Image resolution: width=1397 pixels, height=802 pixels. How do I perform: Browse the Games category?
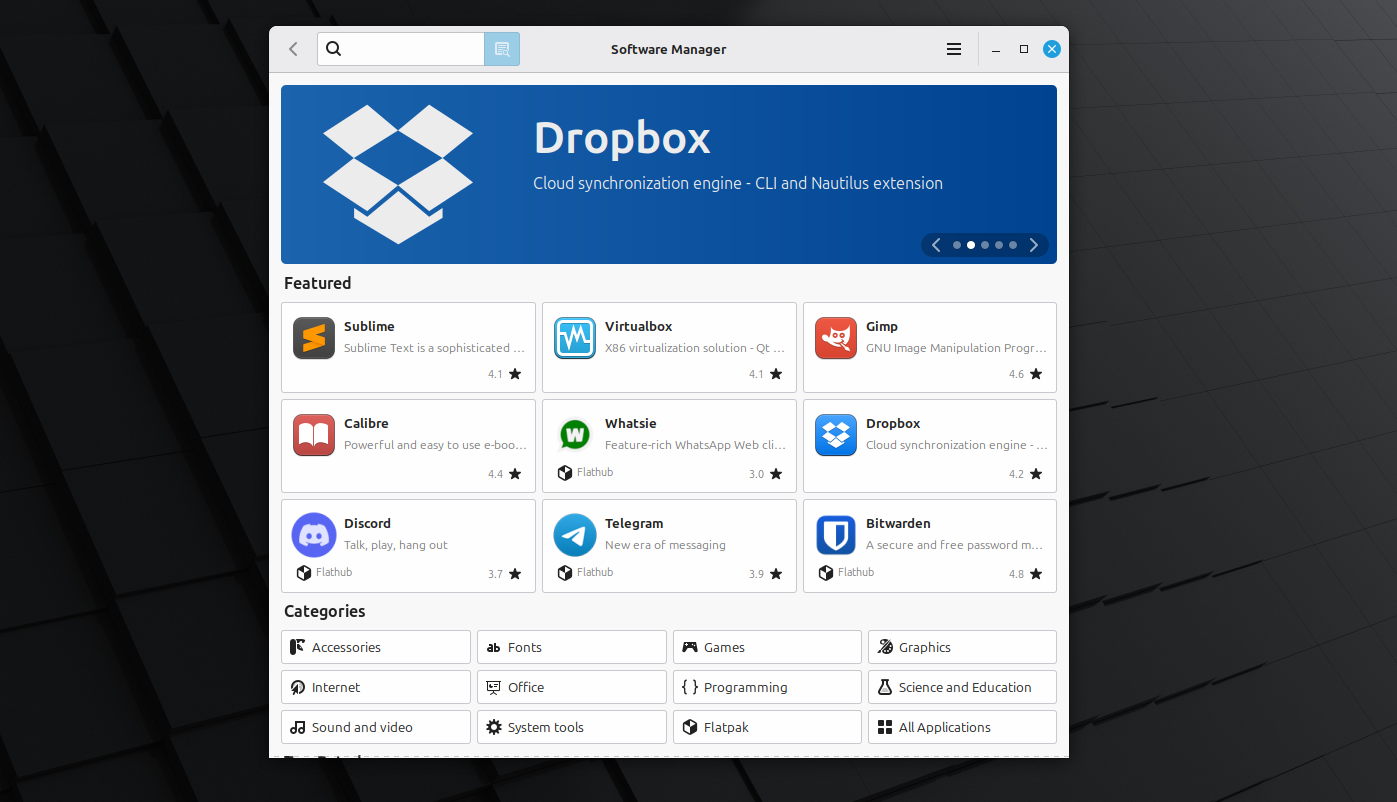click(766, 647)
